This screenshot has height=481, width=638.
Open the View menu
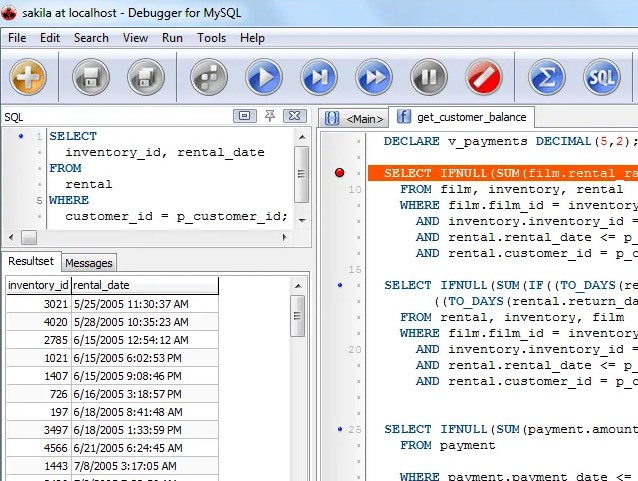pos(135,38)
